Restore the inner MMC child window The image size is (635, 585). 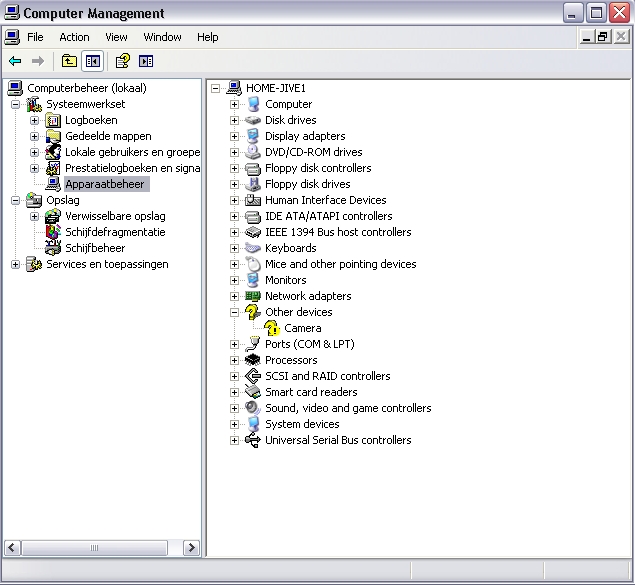603,37
